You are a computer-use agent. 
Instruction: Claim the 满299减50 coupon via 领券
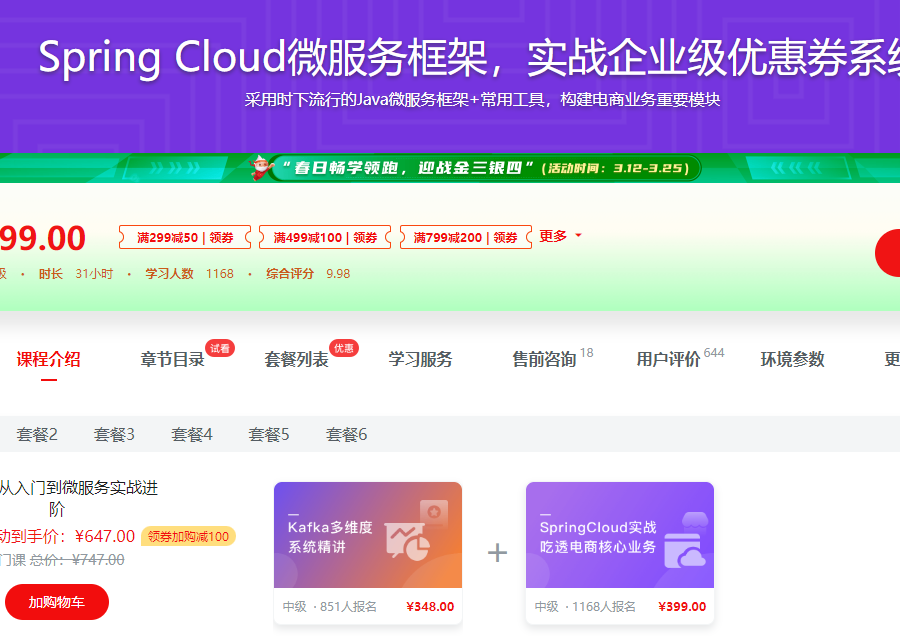click(x=223, y=237)
